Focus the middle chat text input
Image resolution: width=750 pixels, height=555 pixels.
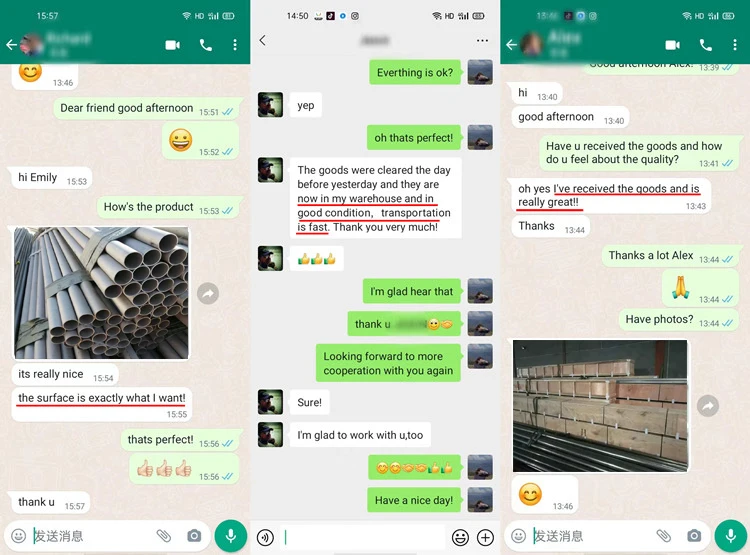pos(362,537)
